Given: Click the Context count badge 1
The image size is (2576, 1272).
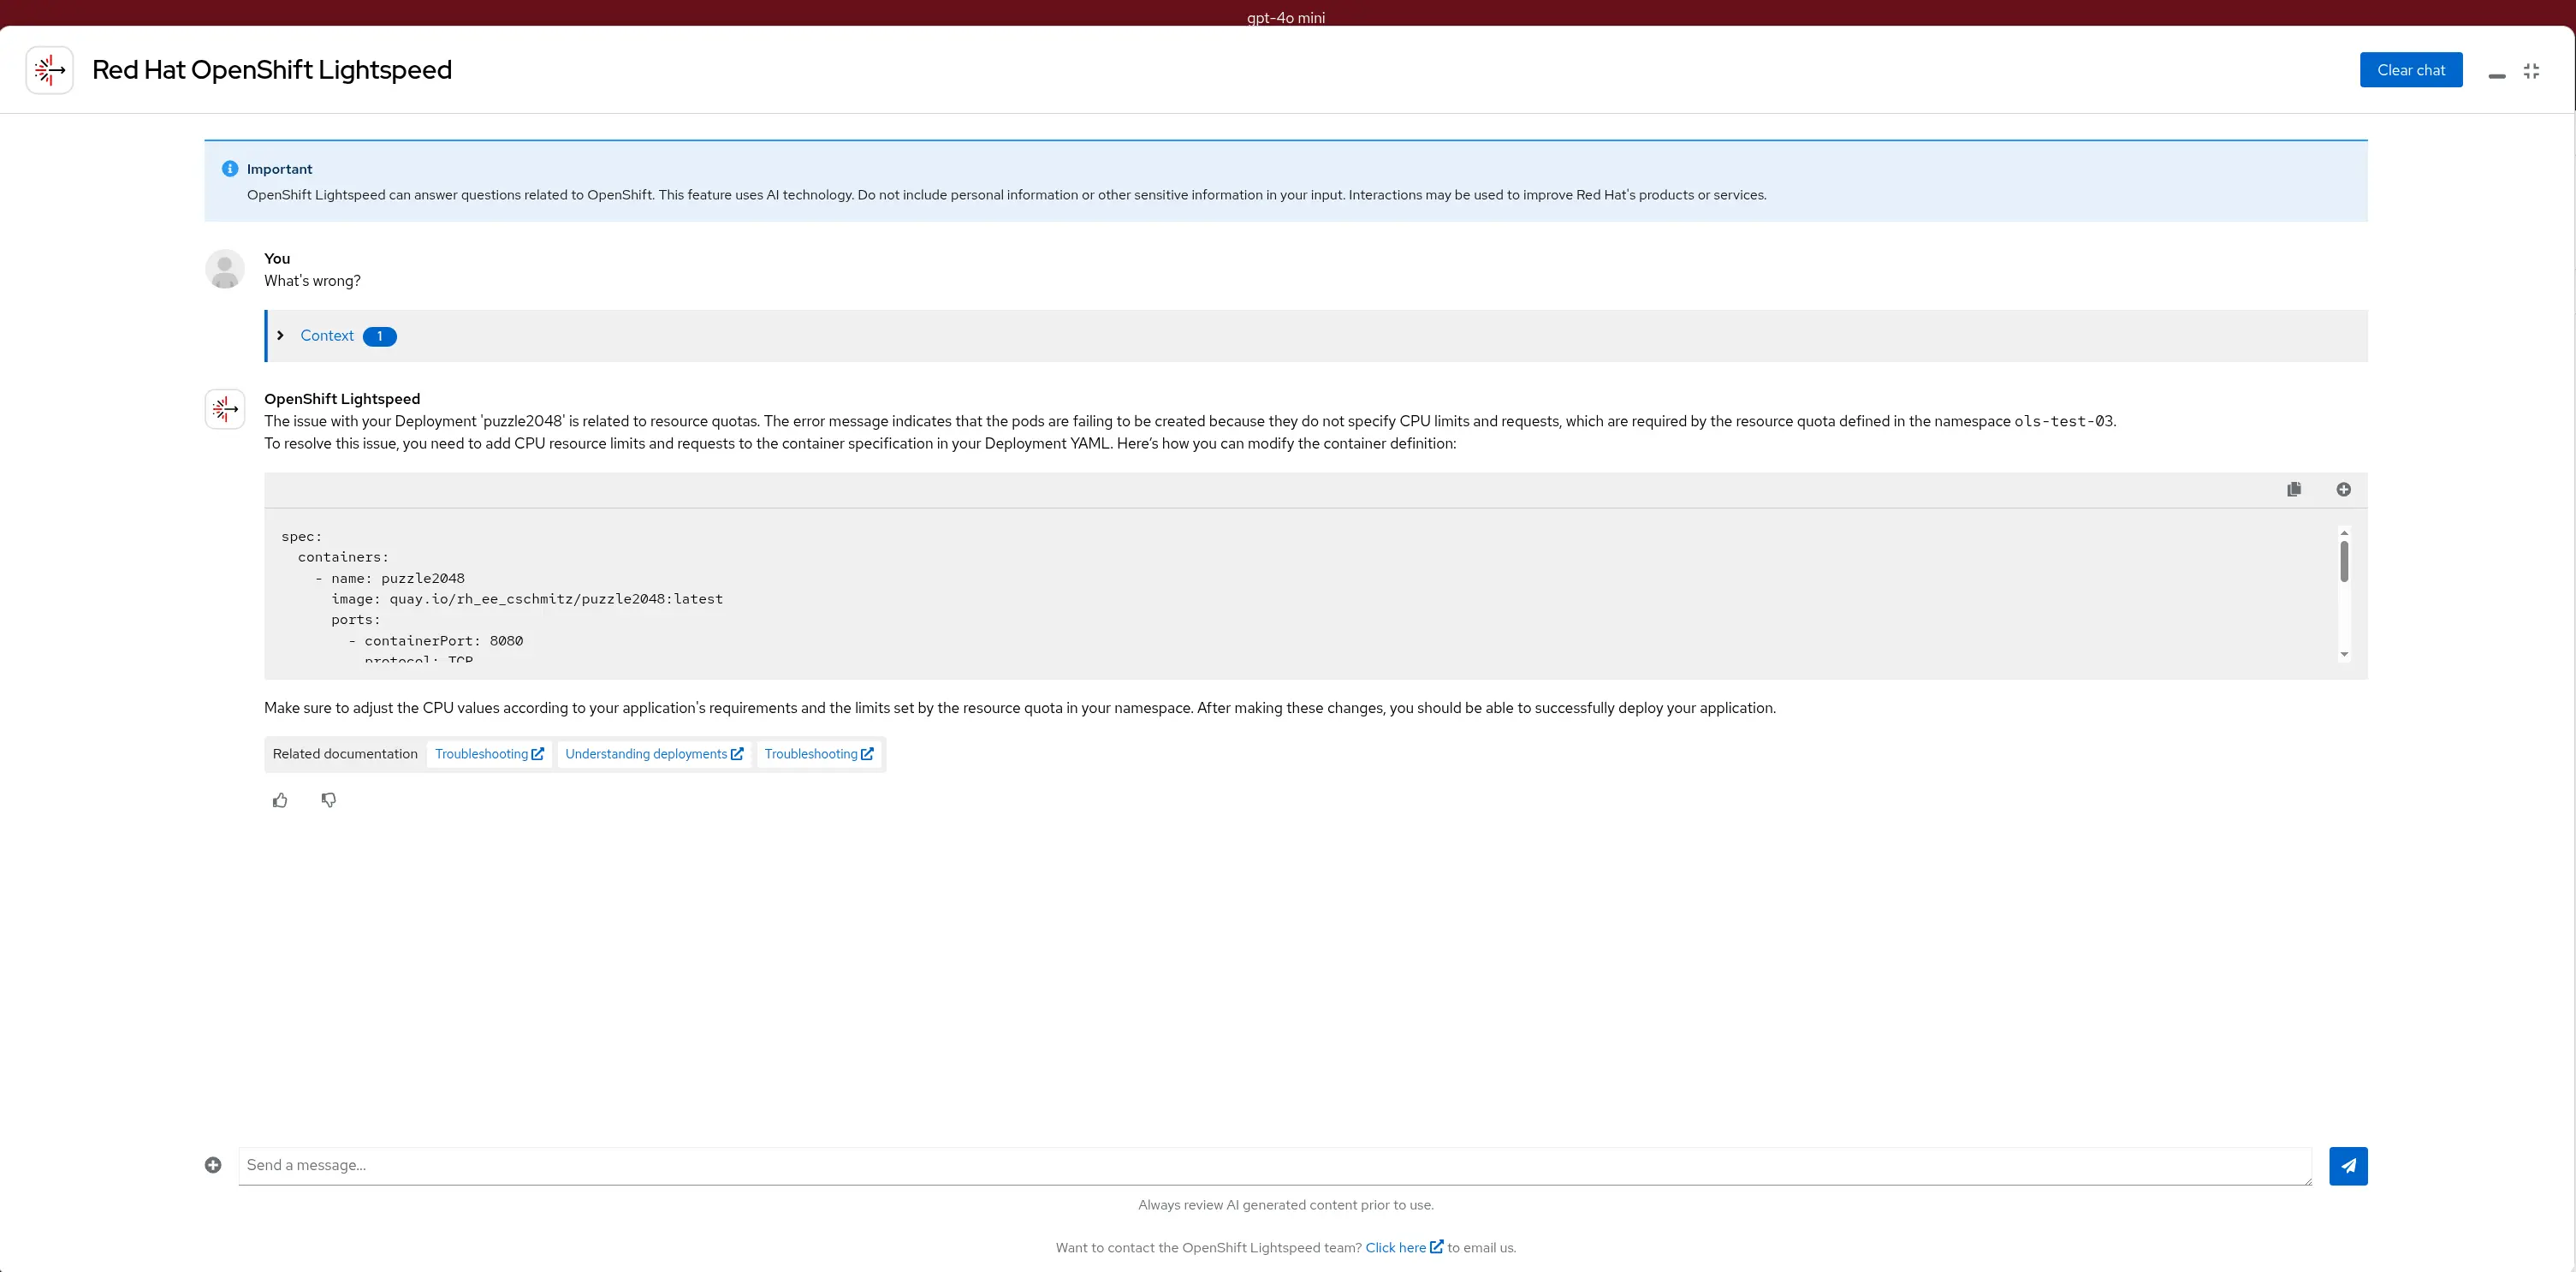Looking at the screenshot, I should point(380,336).
